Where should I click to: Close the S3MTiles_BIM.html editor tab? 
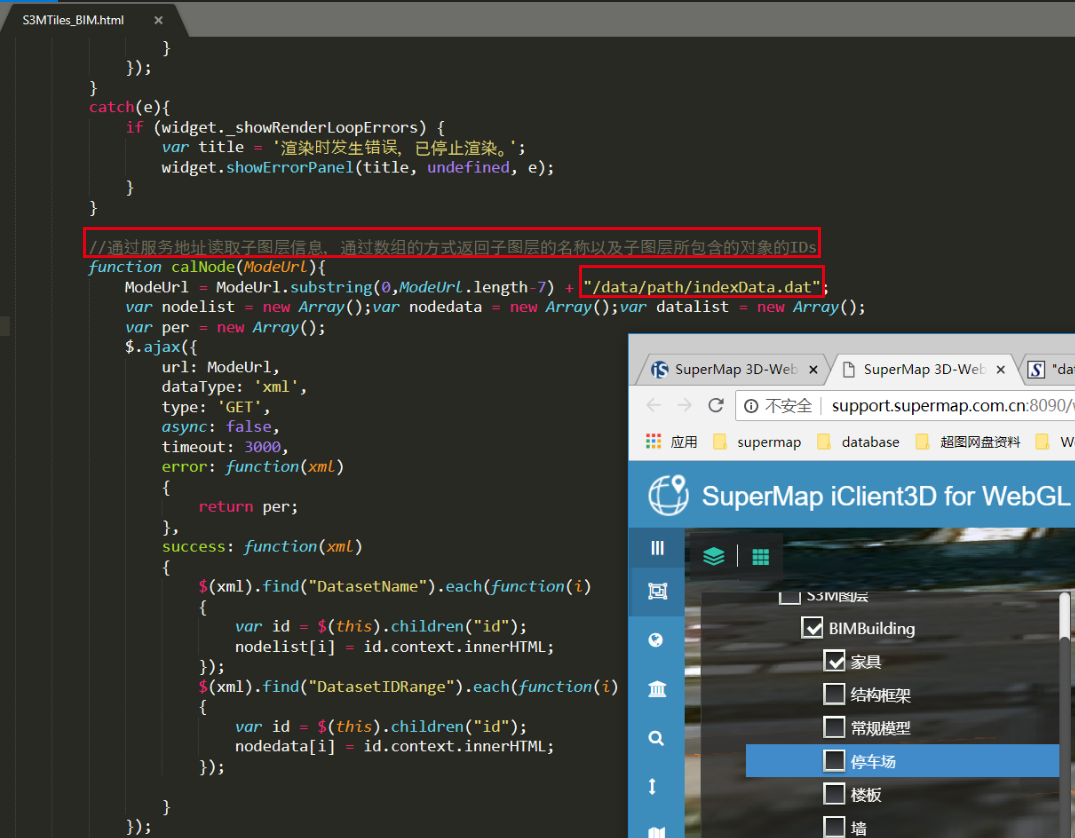pyautogui.click(x=158, y=21)
